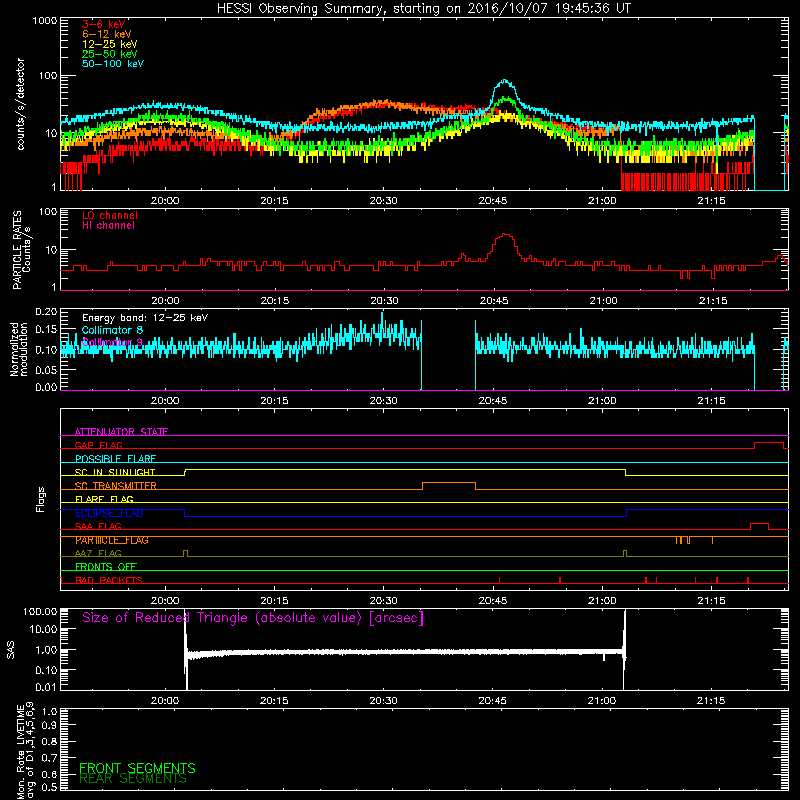Click the raised SC_TRANSMITTER flag pulse
Screen dimensions: 800x800
(x=449, y=483)
